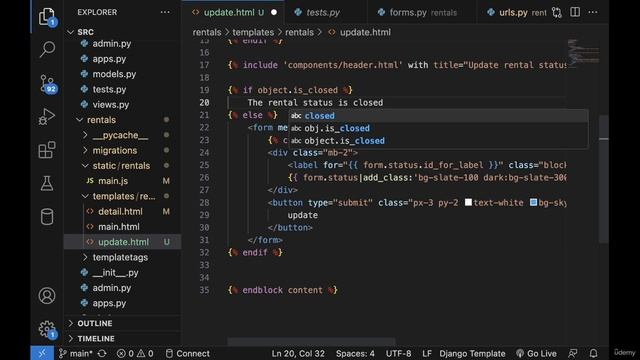Click the Explorer more actions ellipsis
The width and height of the screenshot is (640, 360).
[165, 12]
